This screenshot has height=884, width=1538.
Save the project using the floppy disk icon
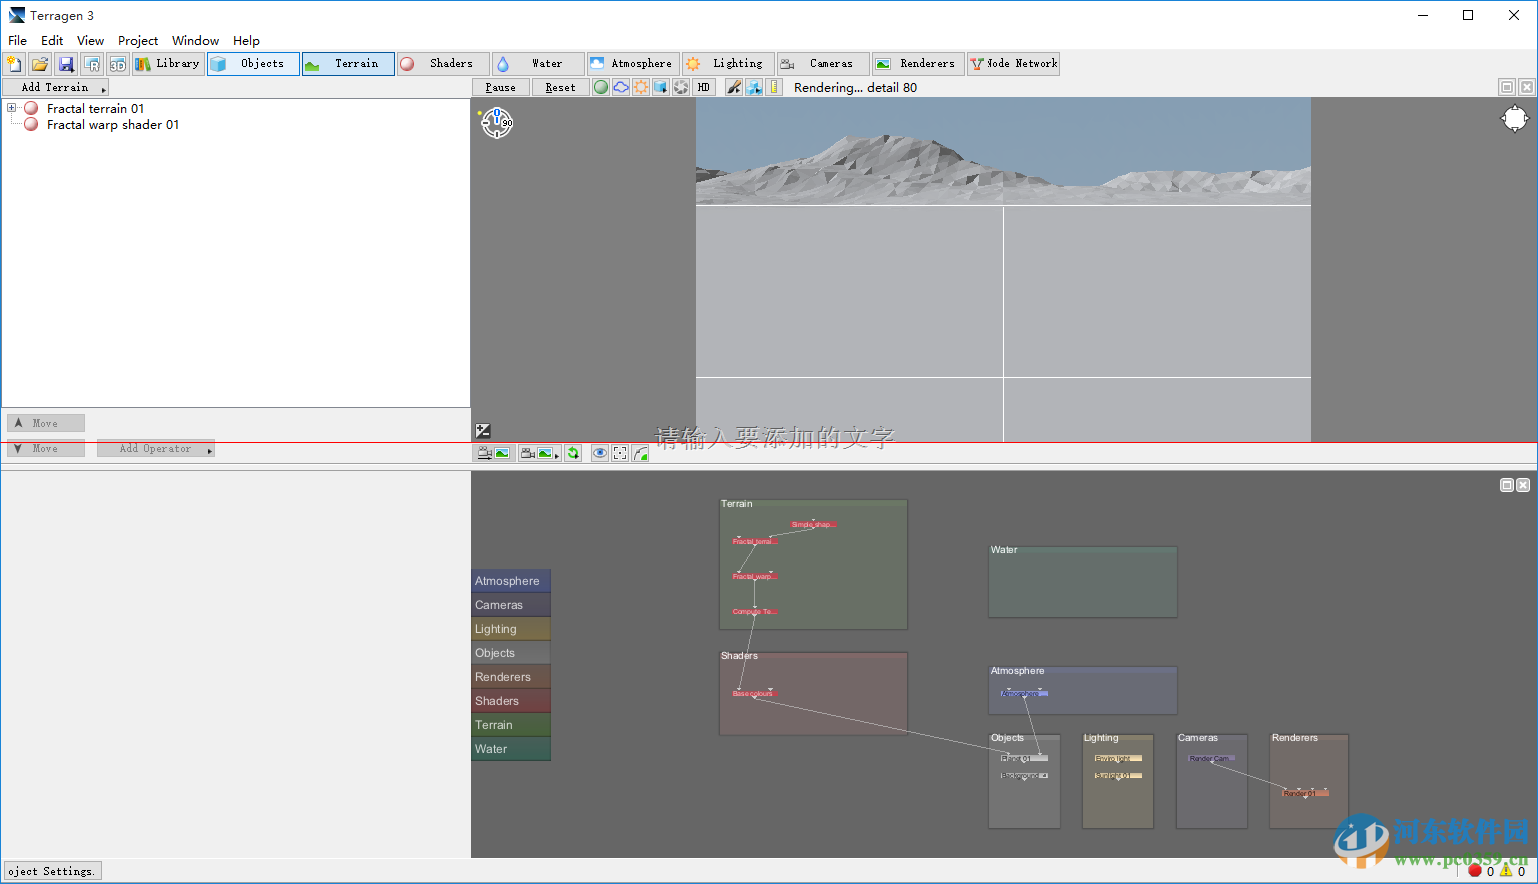[66, 64]
